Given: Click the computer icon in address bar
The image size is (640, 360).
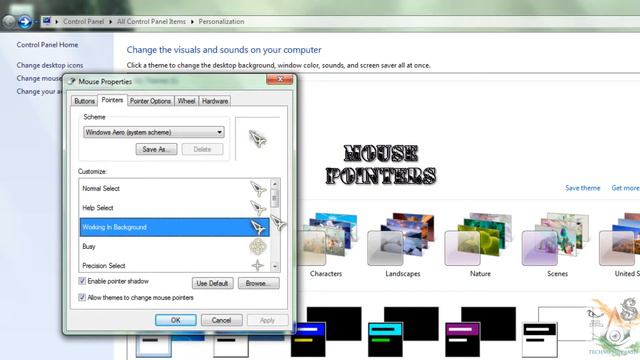Looking at the screenshot, I should pos(47,21).
